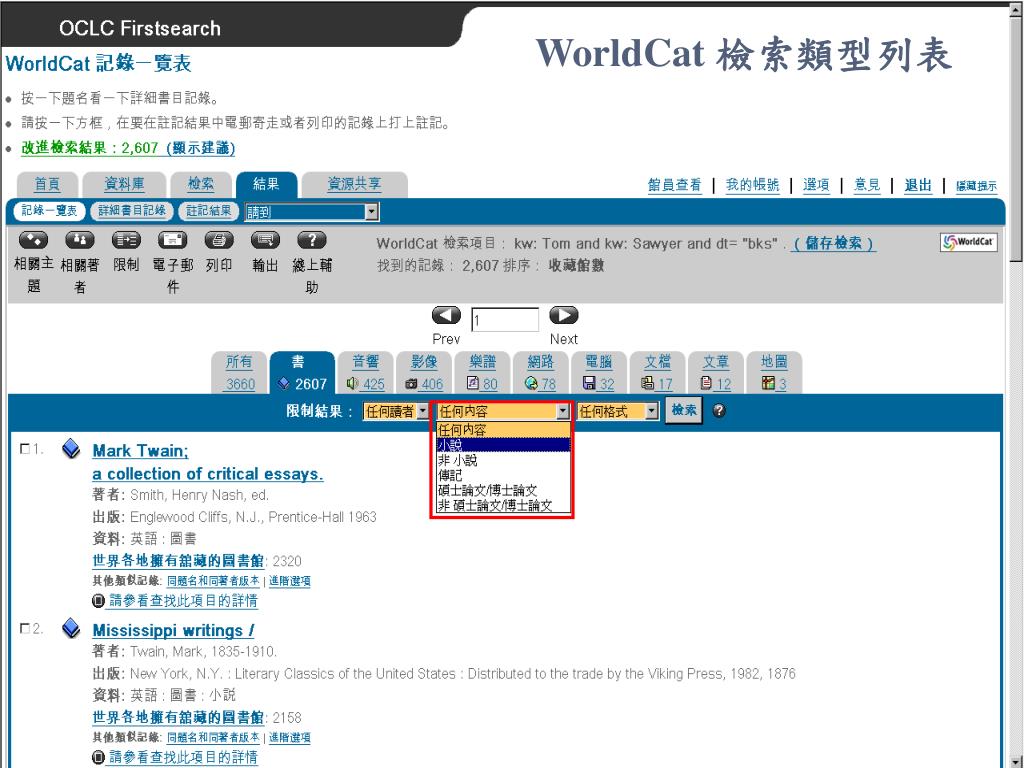Click the 相關主題 related subjects icon
Image resolution: width=1024 pixels, height=768 pixels.
[33, 240]
